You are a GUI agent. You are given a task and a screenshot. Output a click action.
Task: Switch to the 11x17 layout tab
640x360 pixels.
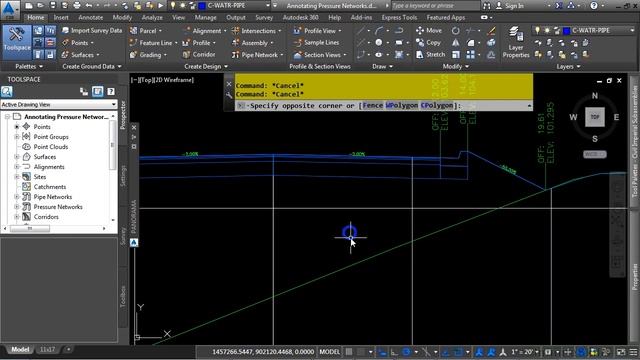tap(47, 349)
